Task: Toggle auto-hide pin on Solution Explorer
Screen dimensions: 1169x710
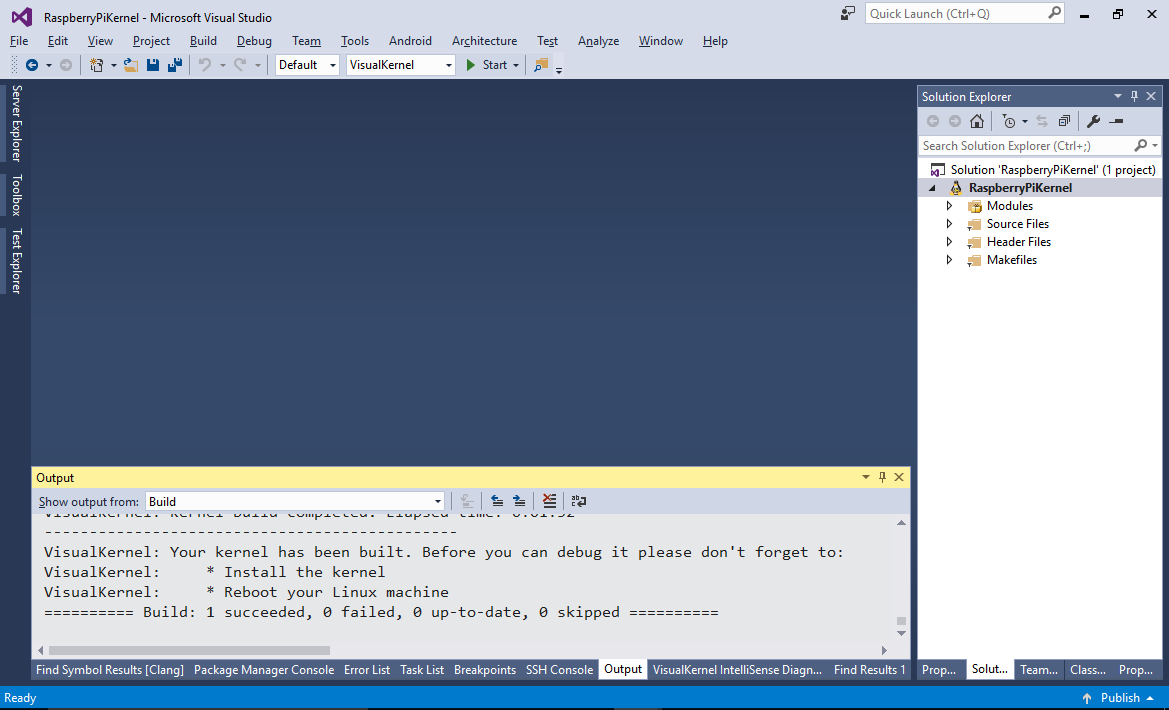Action: (x=1135, y=96)
